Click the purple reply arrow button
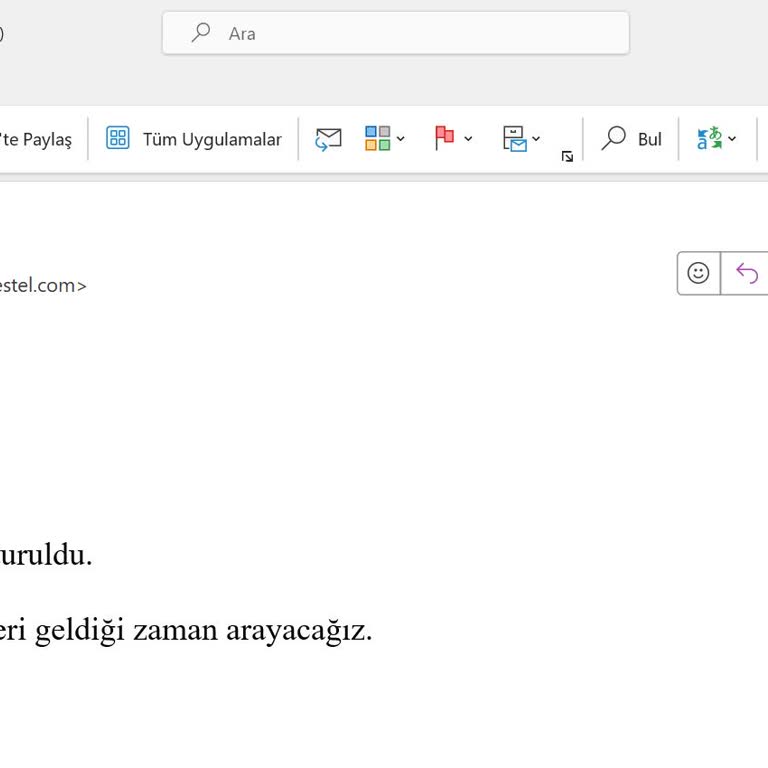This screenshot has height=768, width=768. (746, 273)
